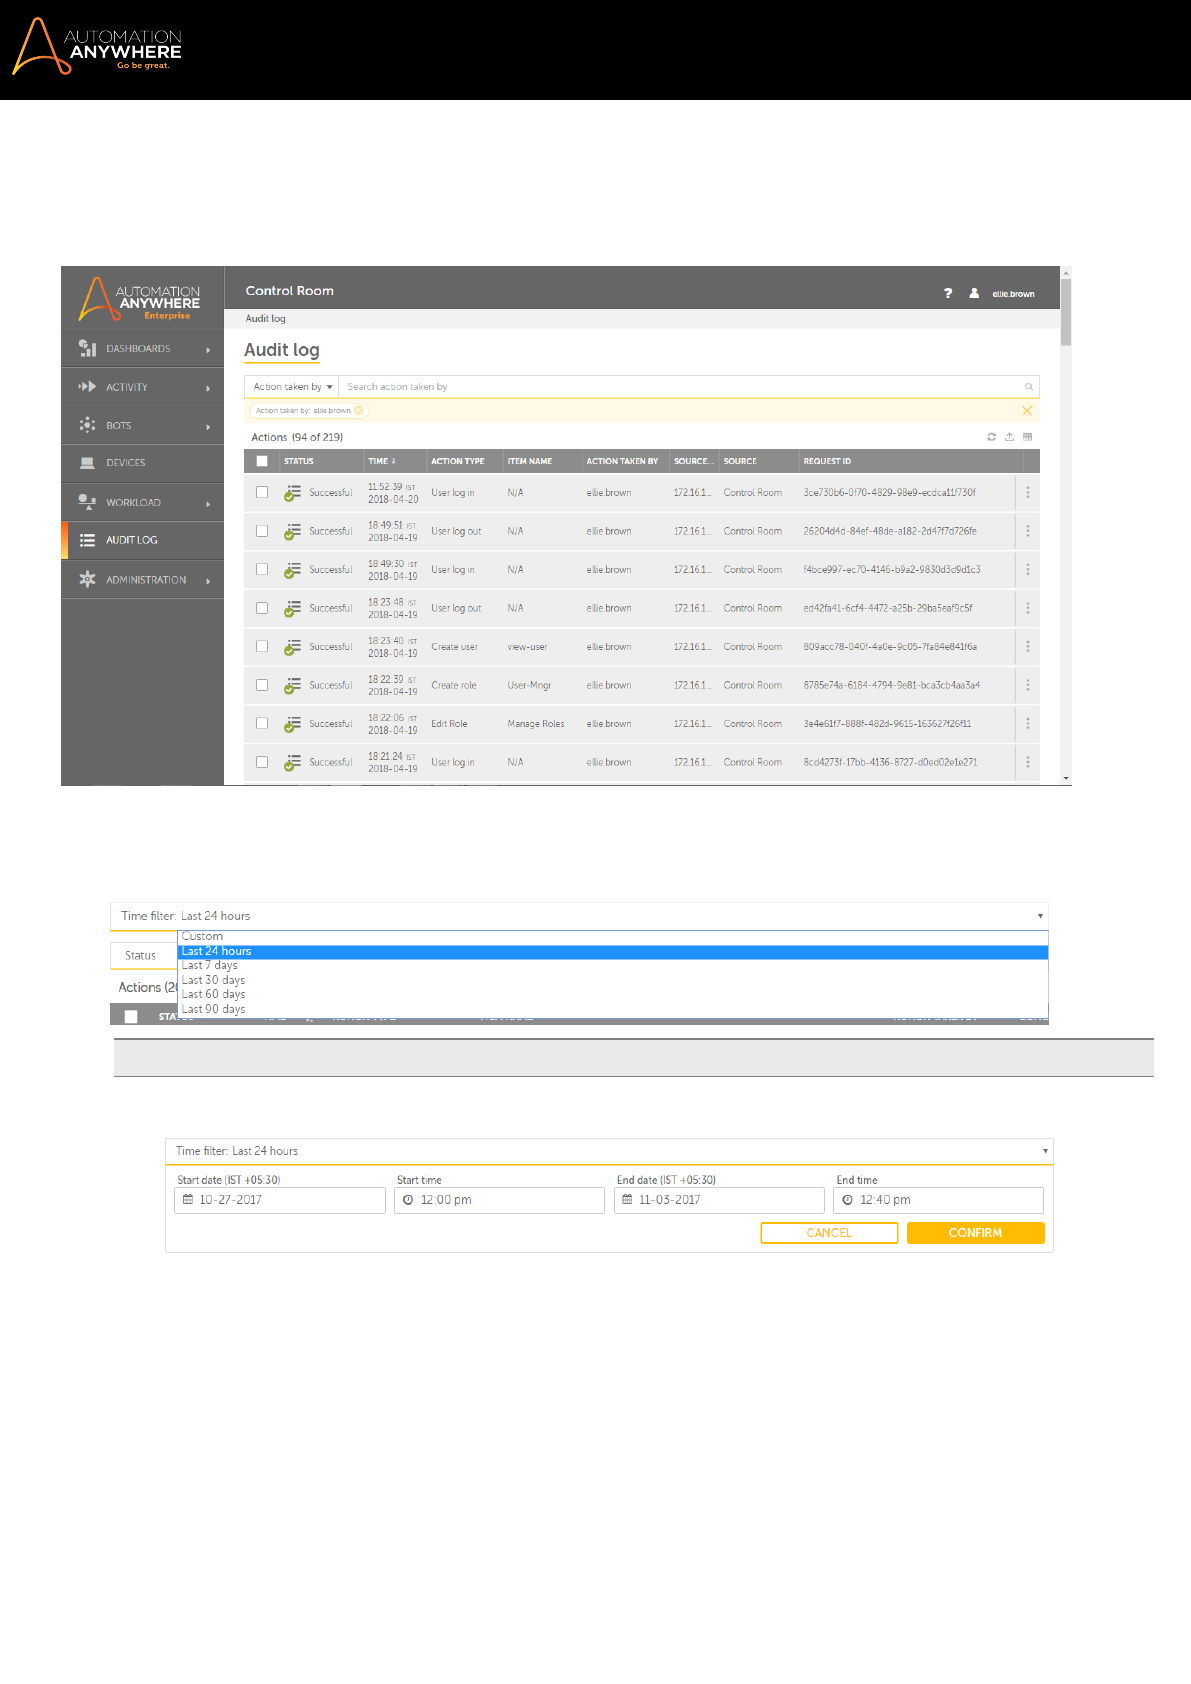The image size is (1191, 1684).
Task: Click the Start time clock icon
Action: (x=408, y=1200)
